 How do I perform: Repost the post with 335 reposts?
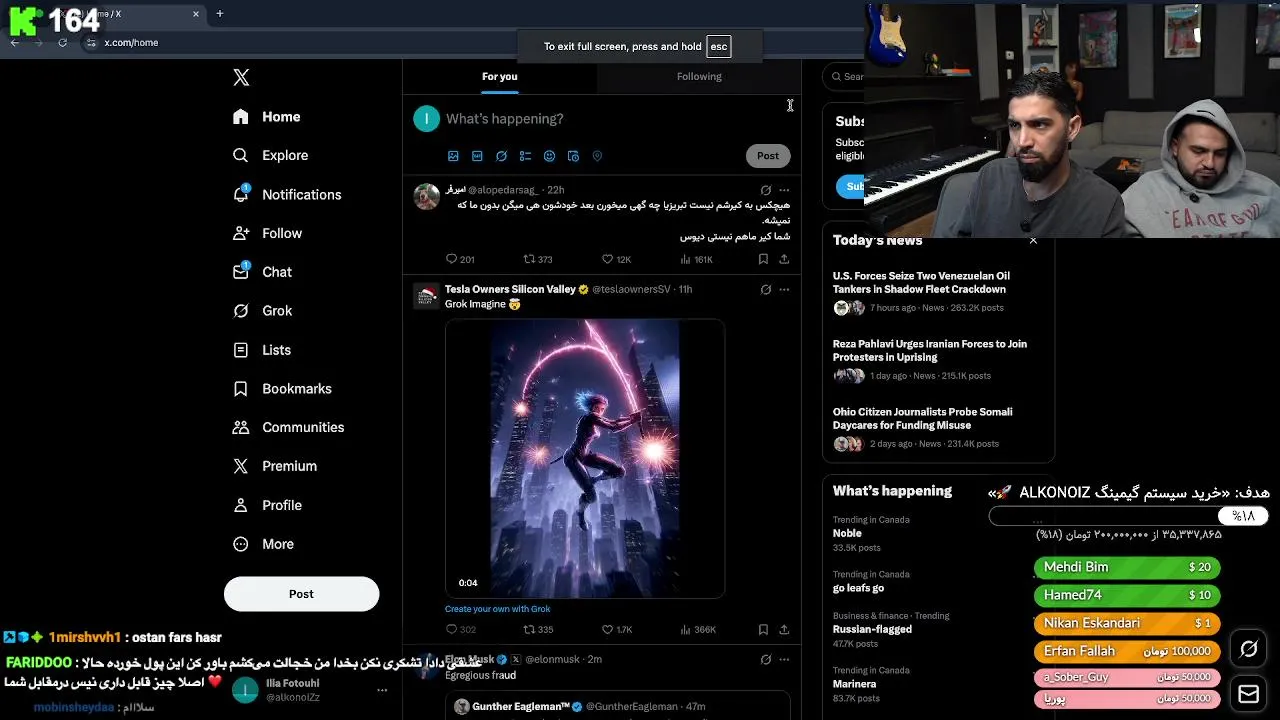click(538, 630)
